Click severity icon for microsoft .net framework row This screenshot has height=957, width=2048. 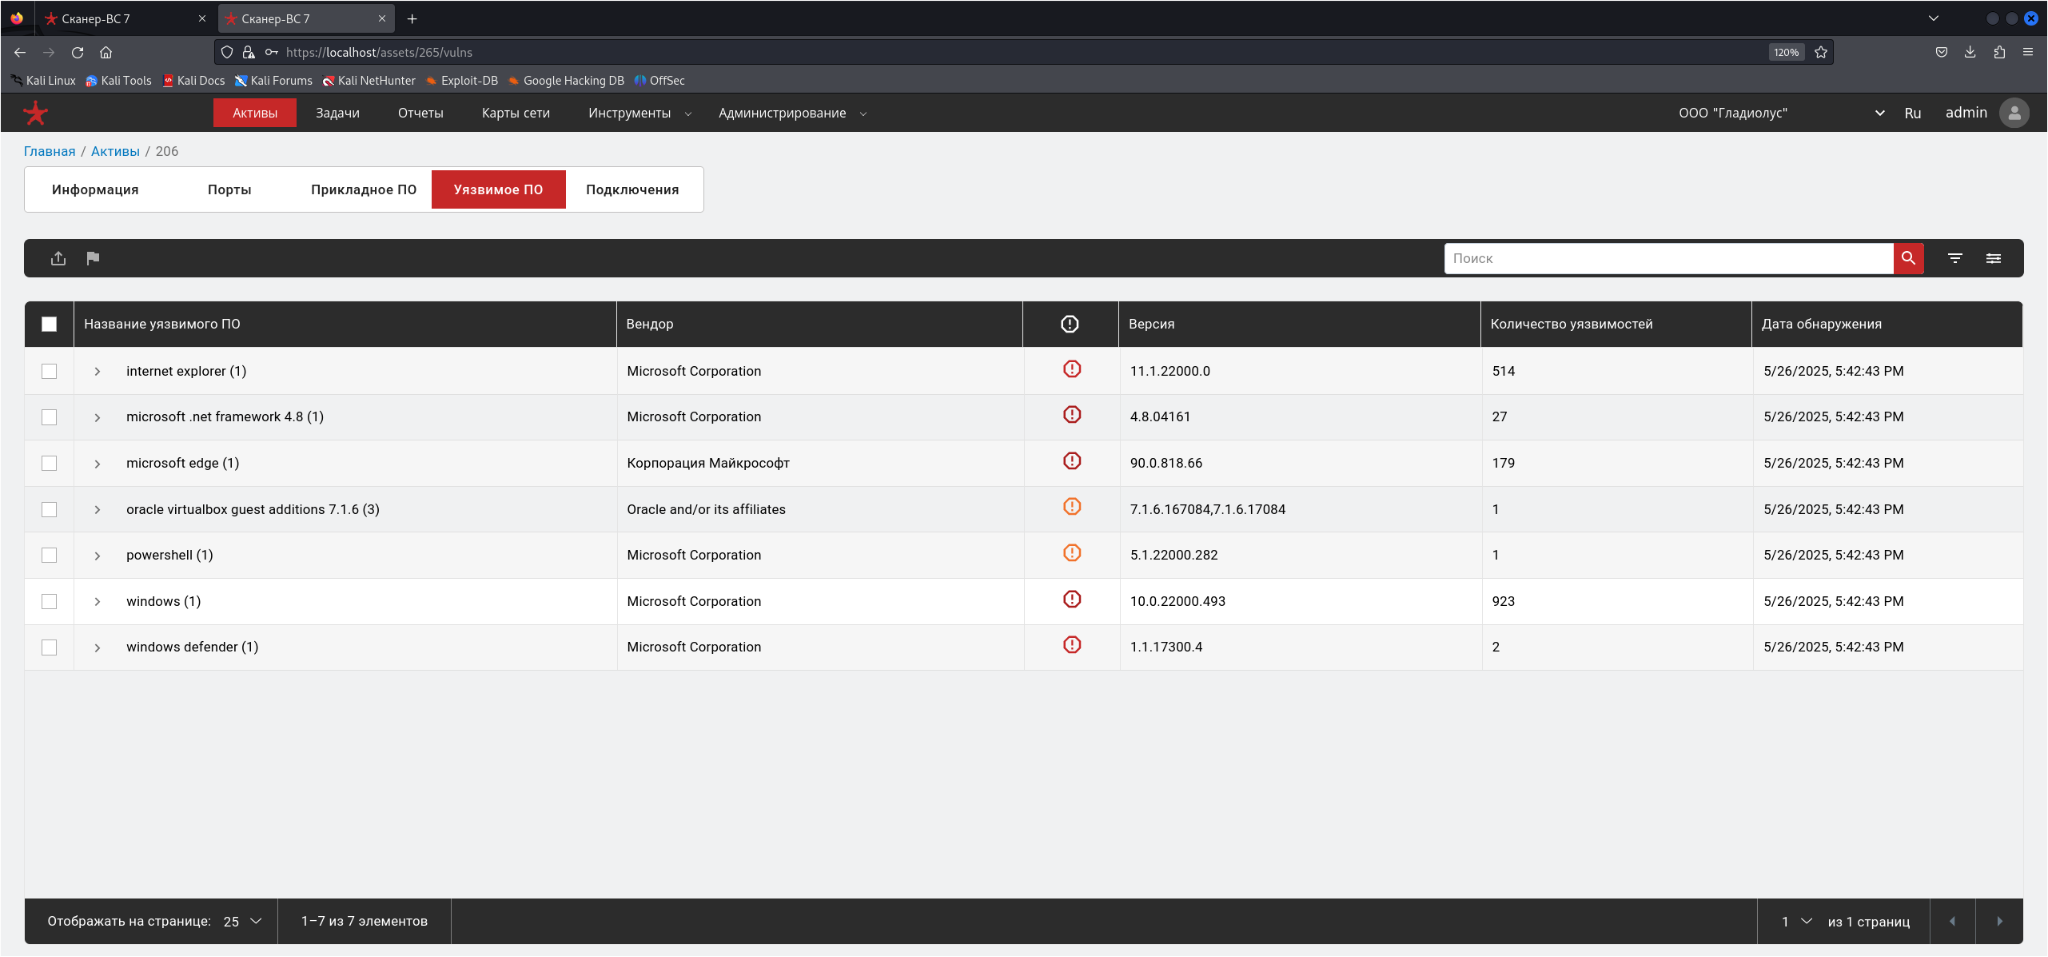tap(1072, 415)
